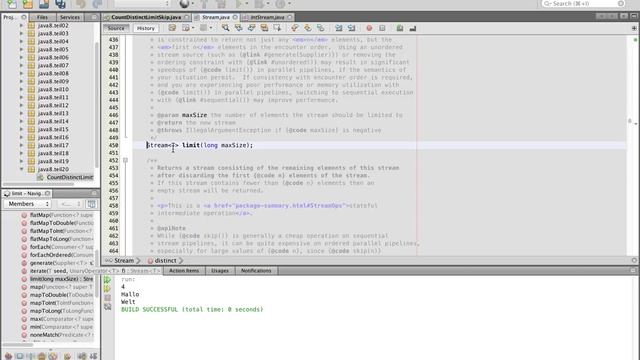The height and width of the screenshot is (360, 640).
Task: Switch to the Stream.java tab
Action: point(216,17)
